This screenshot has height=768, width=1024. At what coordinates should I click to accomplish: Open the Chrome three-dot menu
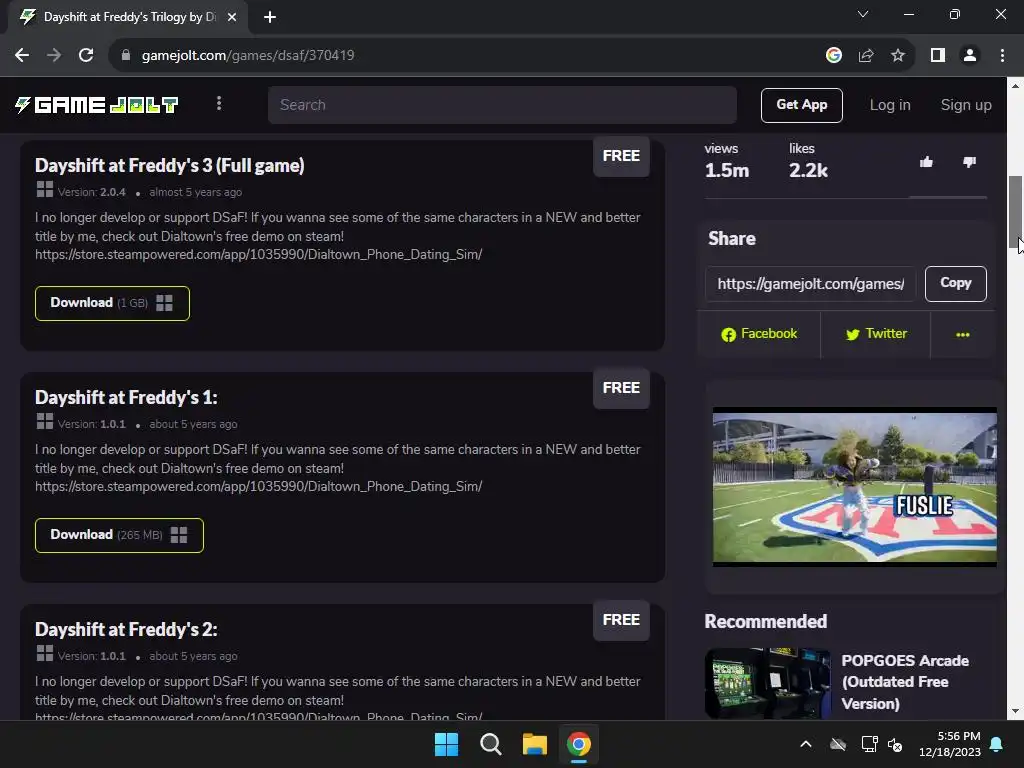click(x=1002, y=56)
